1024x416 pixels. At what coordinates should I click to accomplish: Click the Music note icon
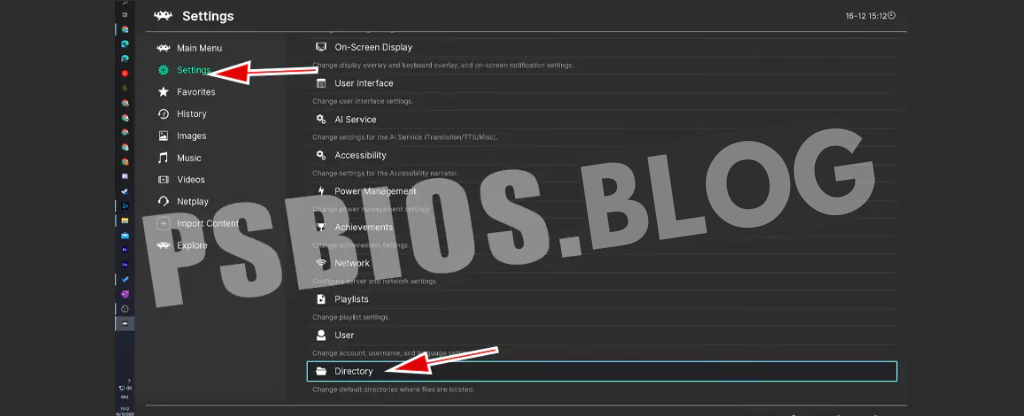[164, 158]
